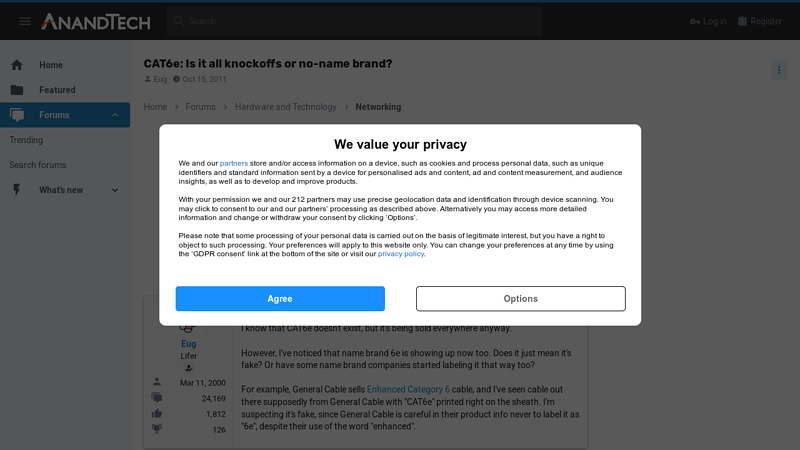This screenshot has width=800, height=450.
Task: Open the hamburger navigation menu
Action: 25,21
